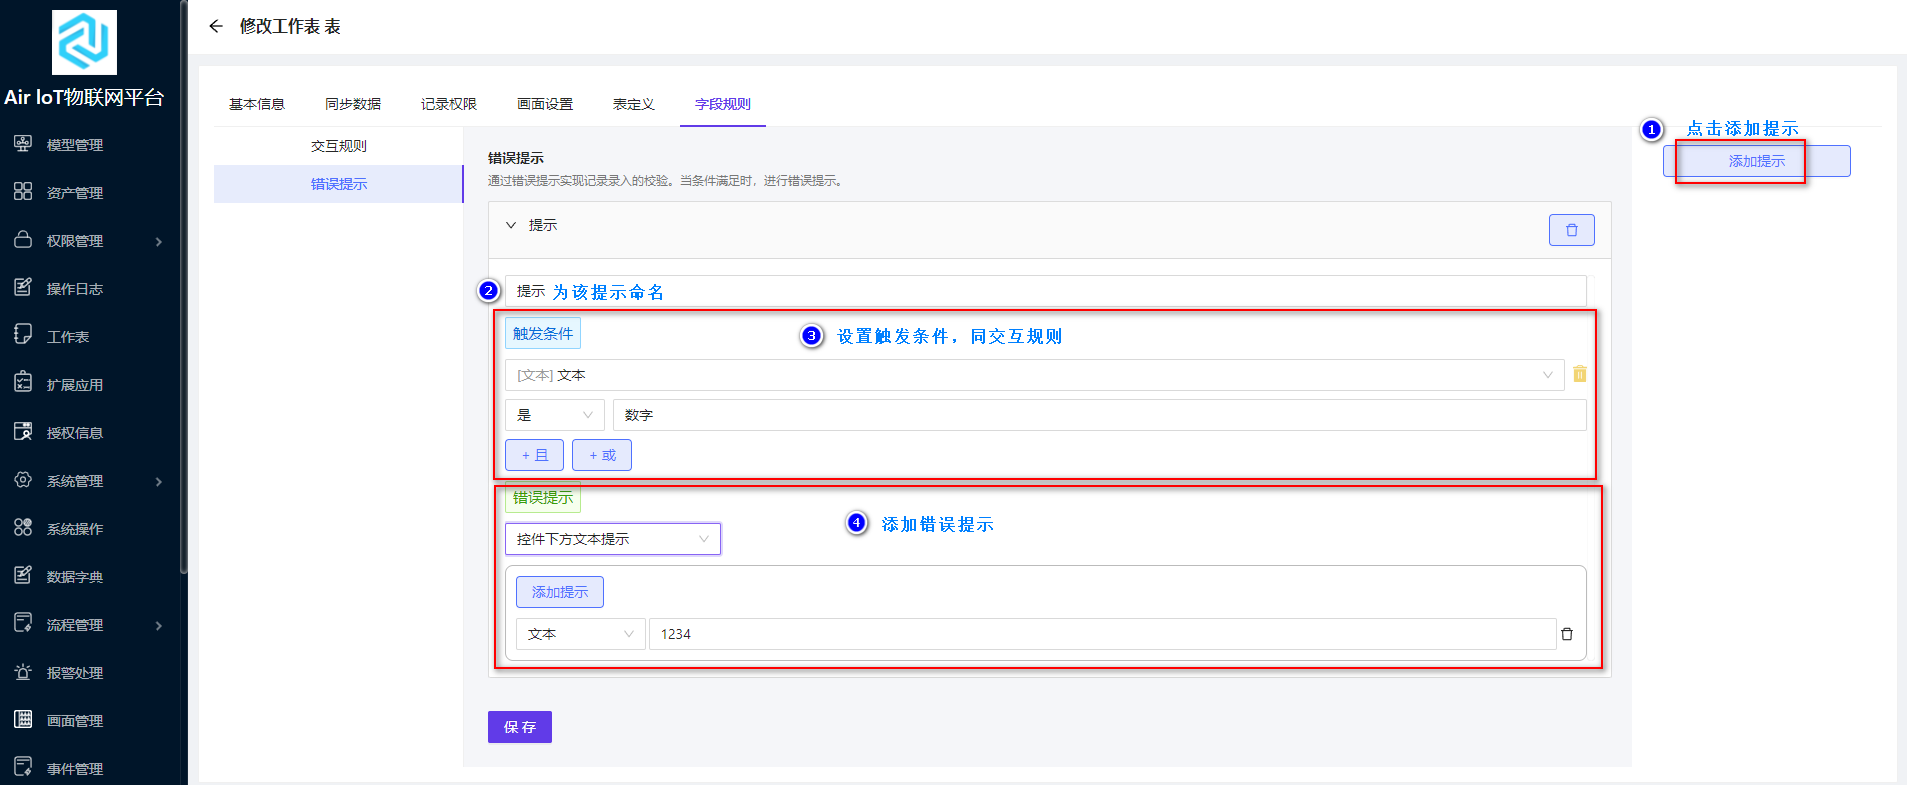
Task: Click the 保存 button
Action: tap(520, 727)
